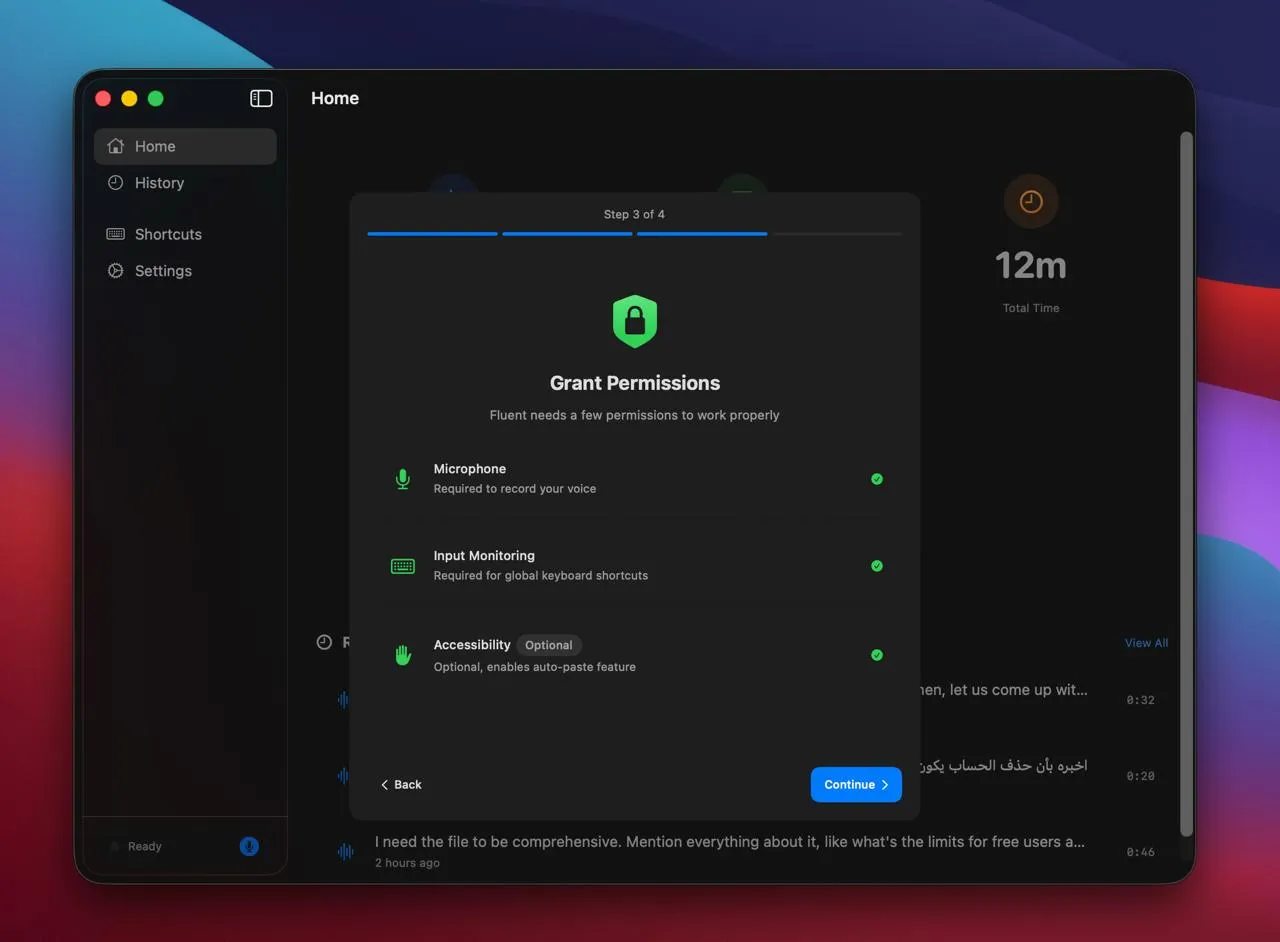The image size is (1280, 942).
Task: Click the orange Total Time clock icon
Action: [1030, 202]
